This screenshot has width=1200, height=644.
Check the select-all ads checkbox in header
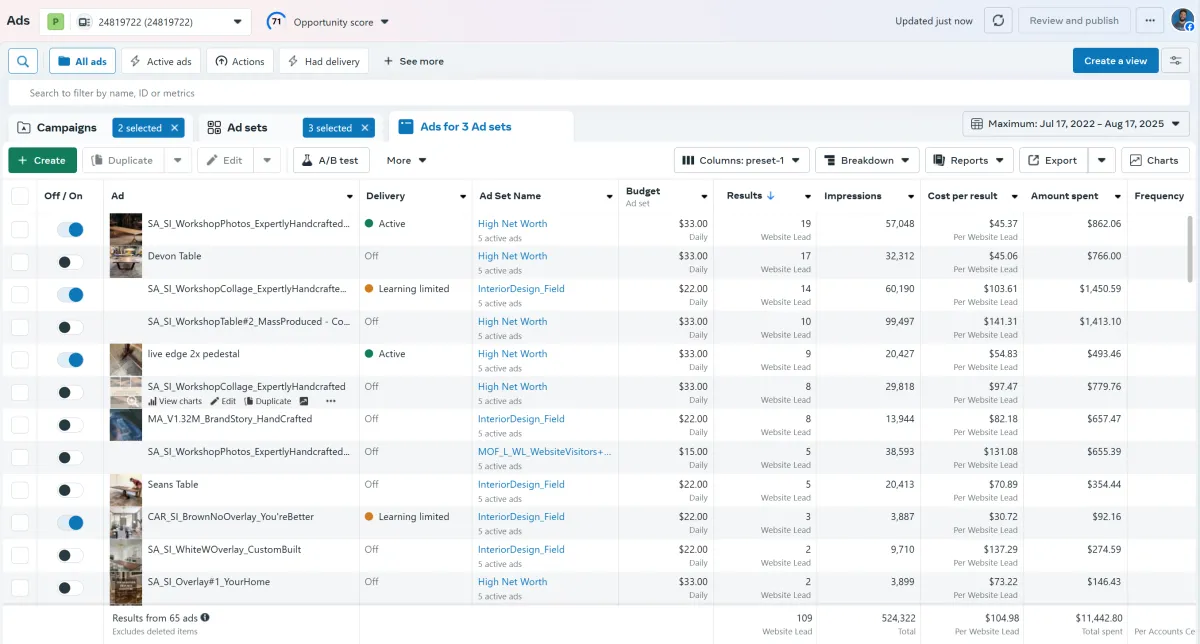[20, 196]
